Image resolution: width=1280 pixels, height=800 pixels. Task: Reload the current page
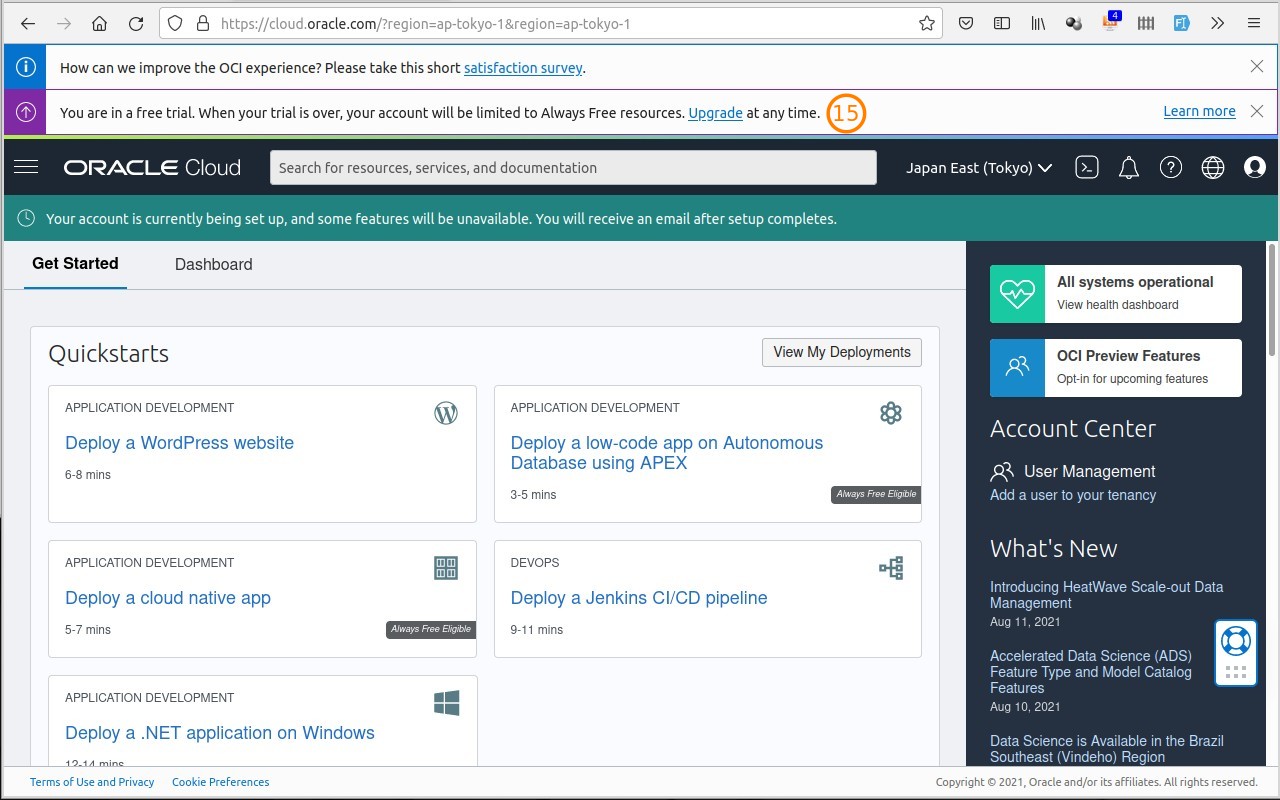(136, 23)
